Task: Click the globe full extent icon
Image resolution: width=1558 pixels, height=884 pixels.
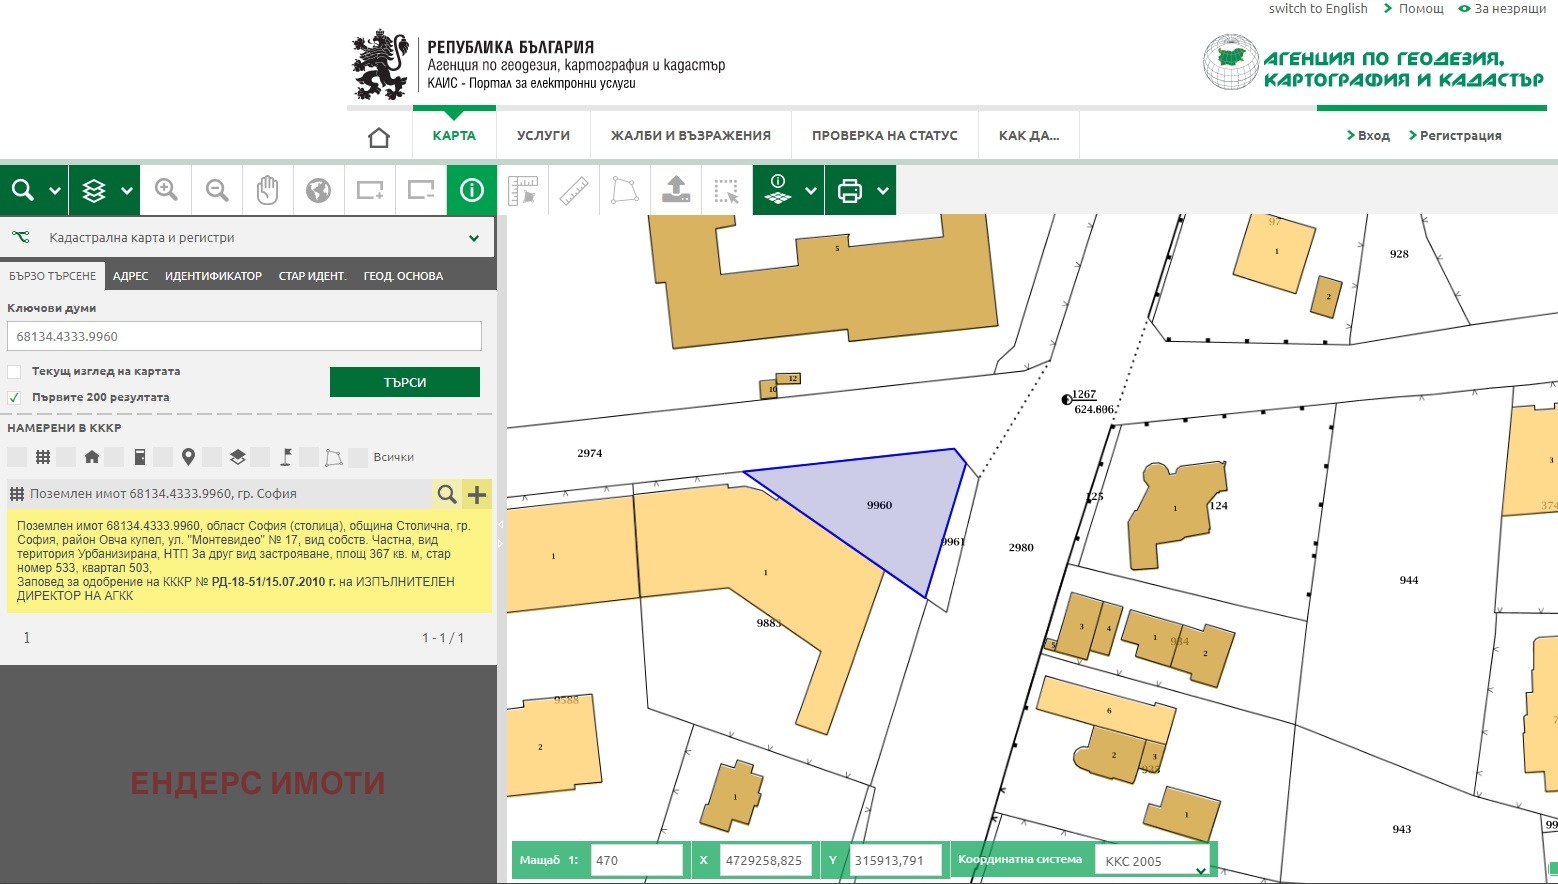Action: (x=318, y=190)
